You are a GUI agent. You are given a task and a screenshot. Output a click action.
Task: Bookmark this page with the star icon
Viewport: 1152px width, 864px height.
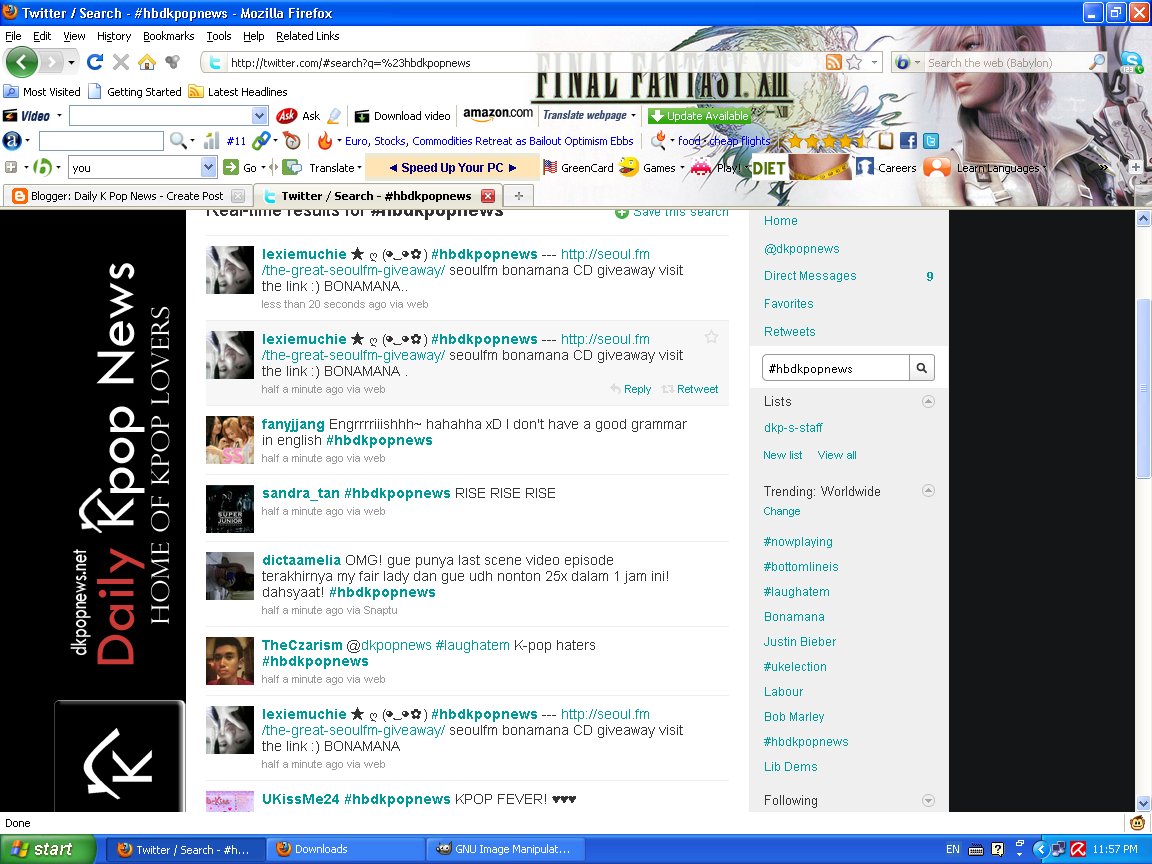854,62
